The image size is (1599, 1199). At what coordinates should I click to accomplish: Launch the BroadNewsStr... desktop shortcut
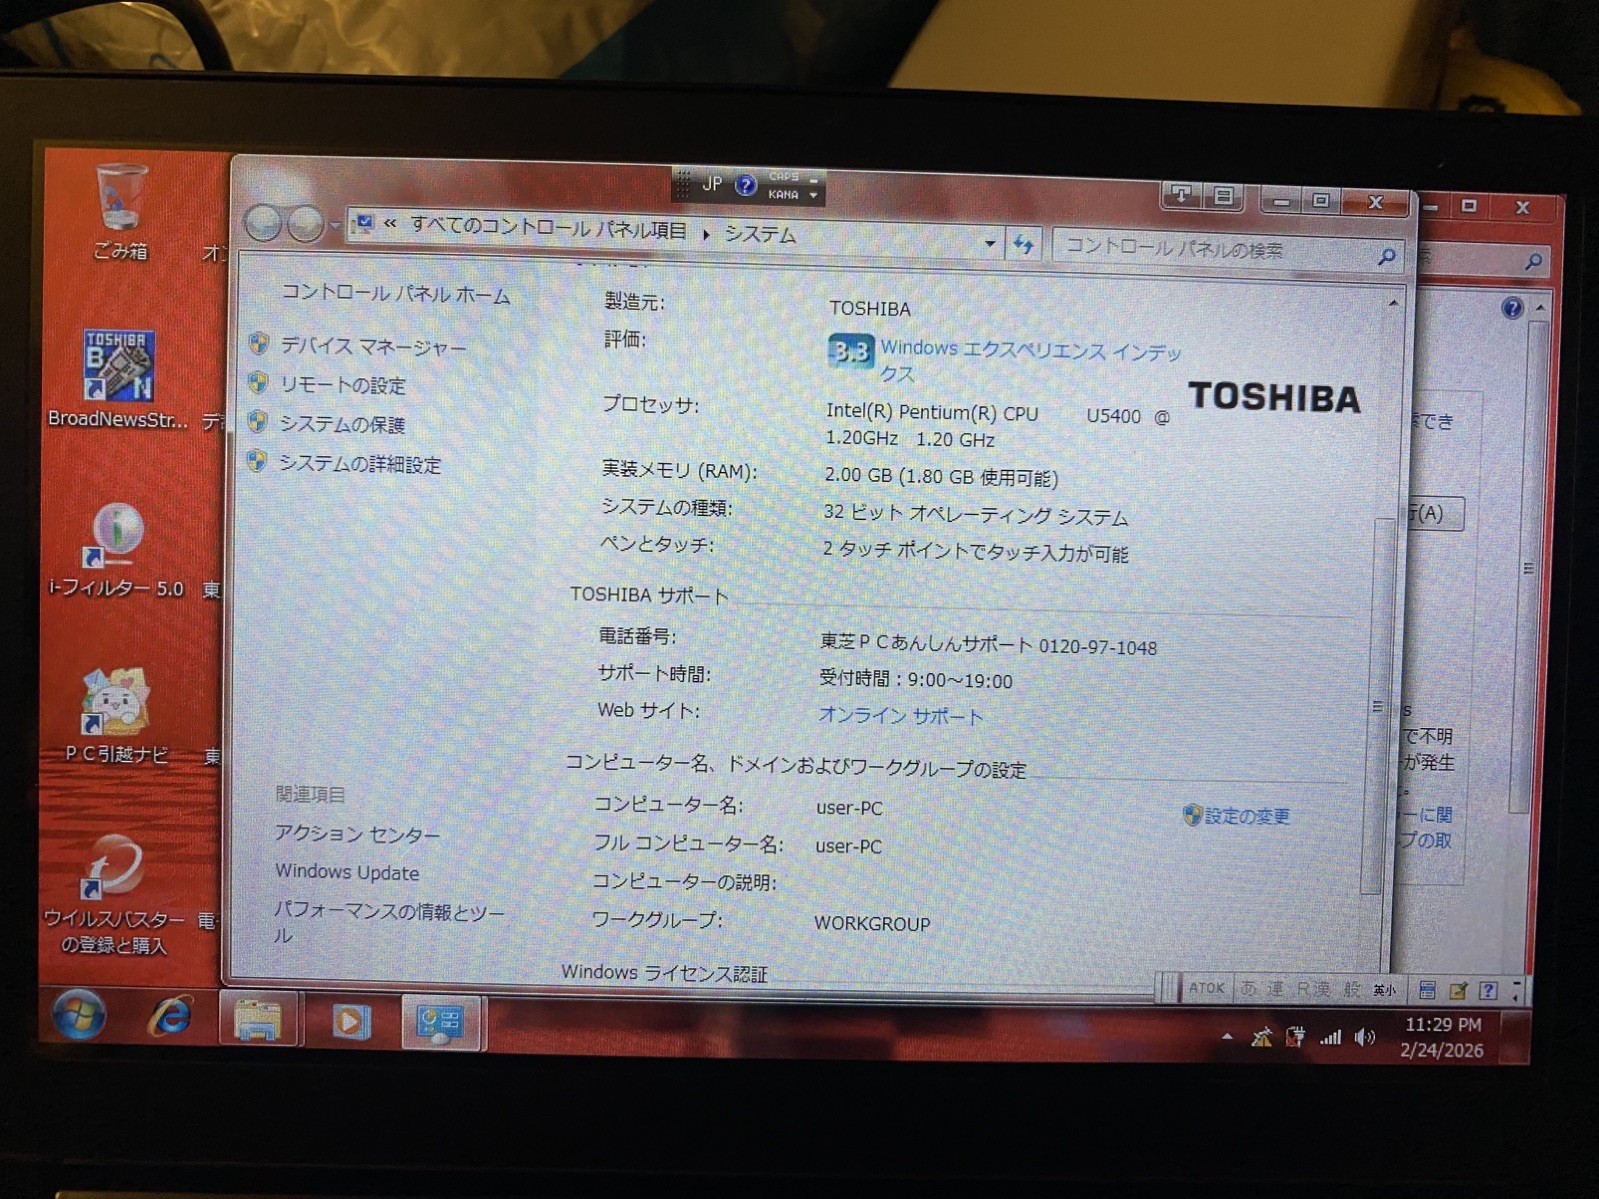click(x=118, y=379)
